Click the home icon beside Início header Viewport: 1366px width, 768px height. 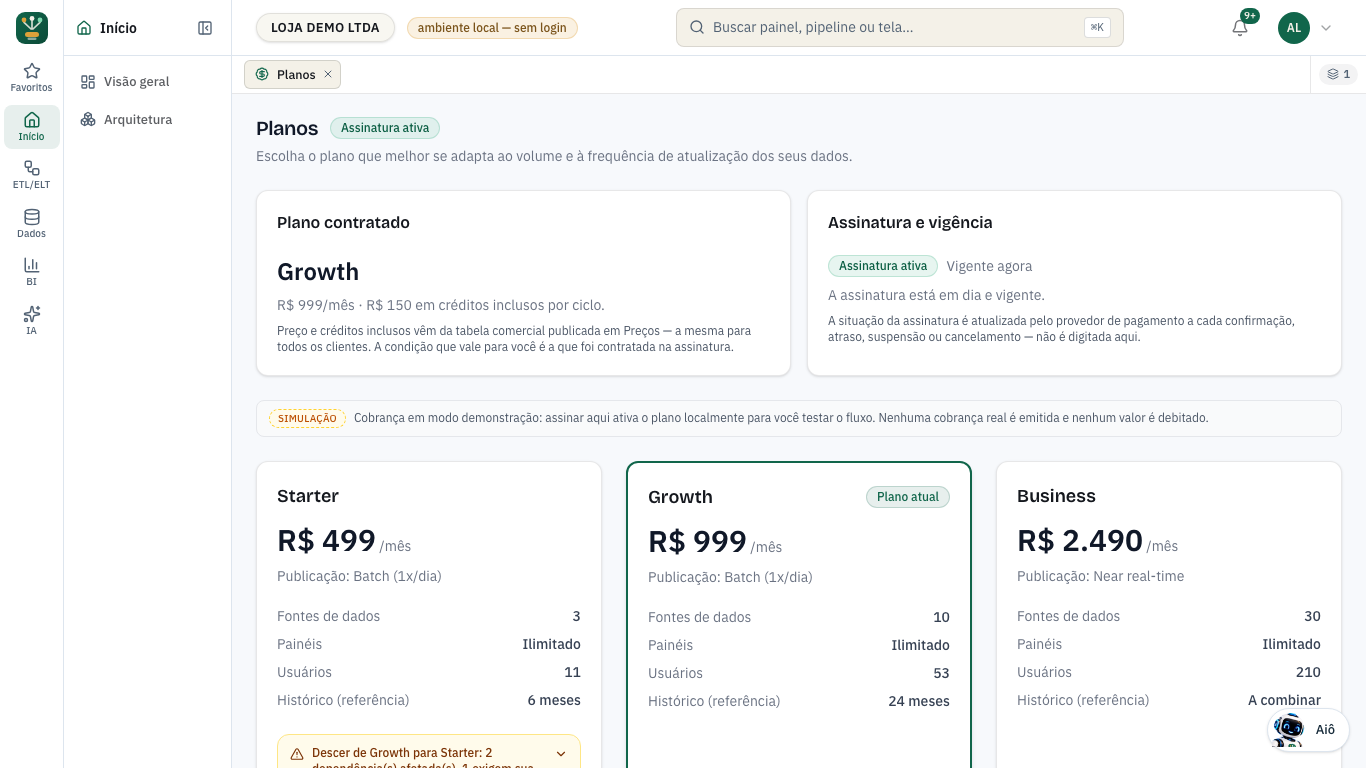pos(84,28)
